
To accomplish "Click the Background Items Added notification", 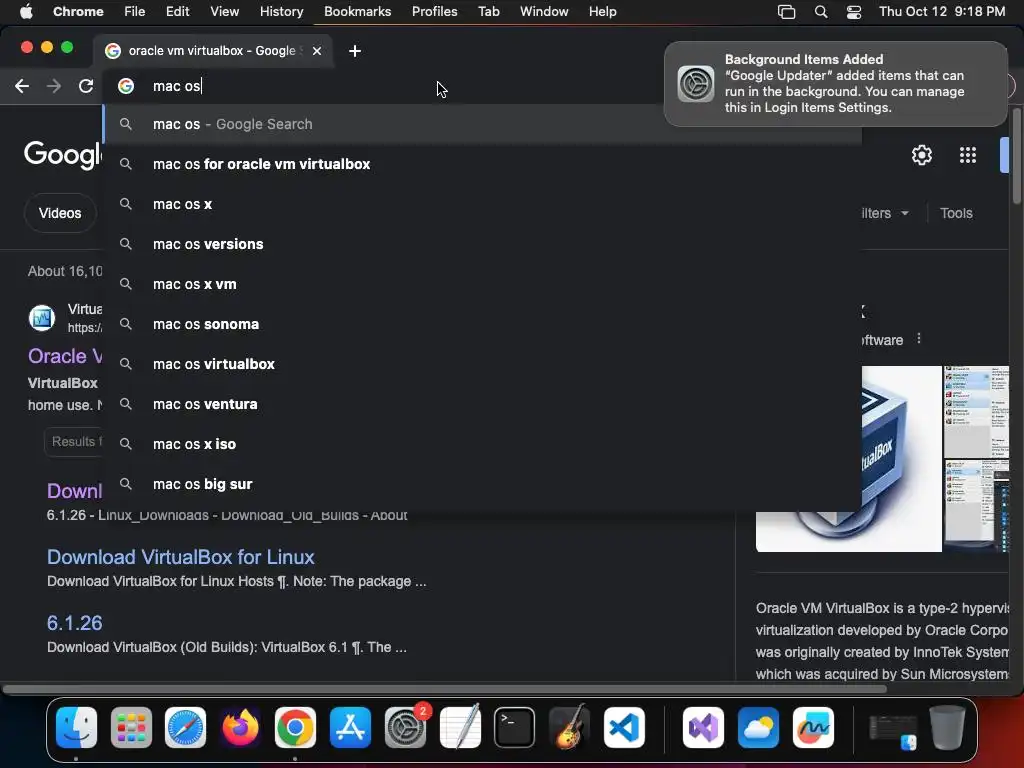I will point(836,84).
